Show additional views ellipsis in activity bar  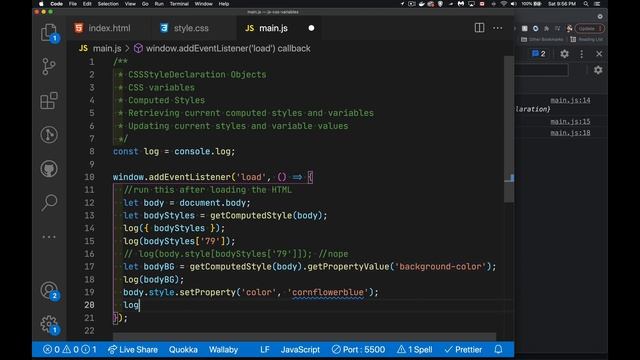coord(49,236)
